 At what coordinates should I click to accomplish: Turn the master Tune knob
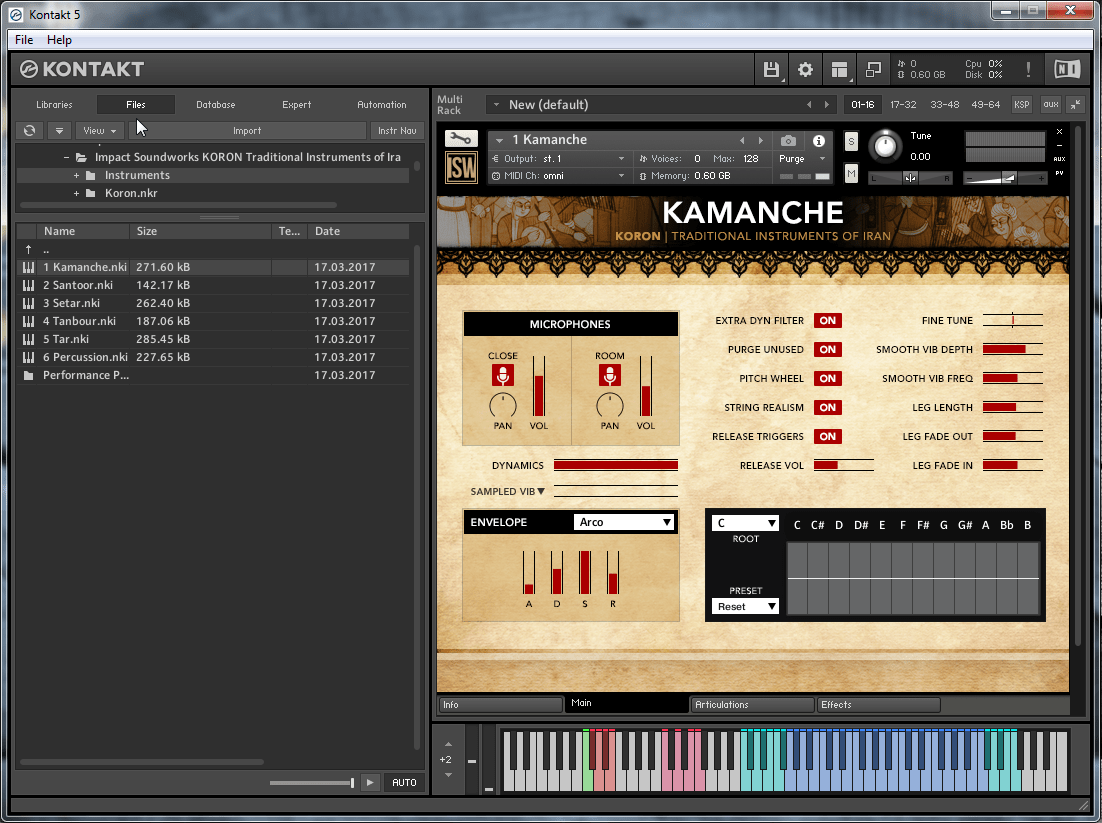pyautogui.click(x=885, y=145)
